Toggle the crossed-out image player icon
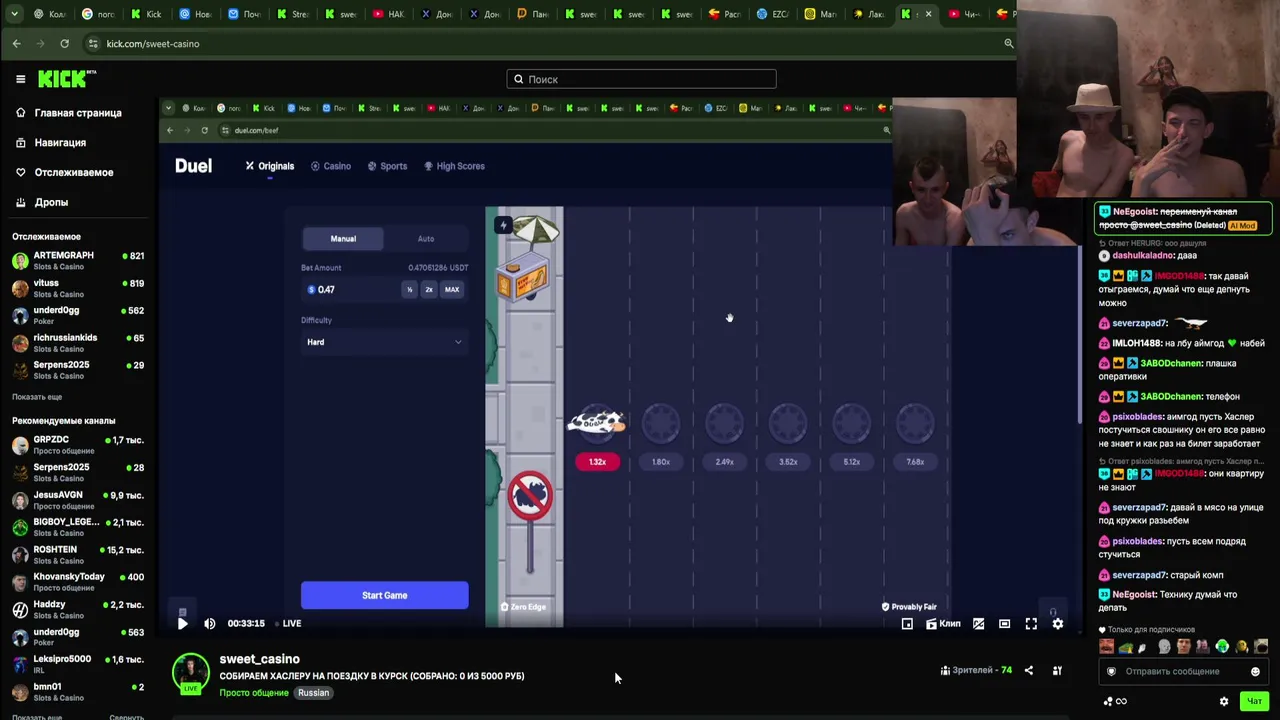The image size is (1280, 720). 978,623
